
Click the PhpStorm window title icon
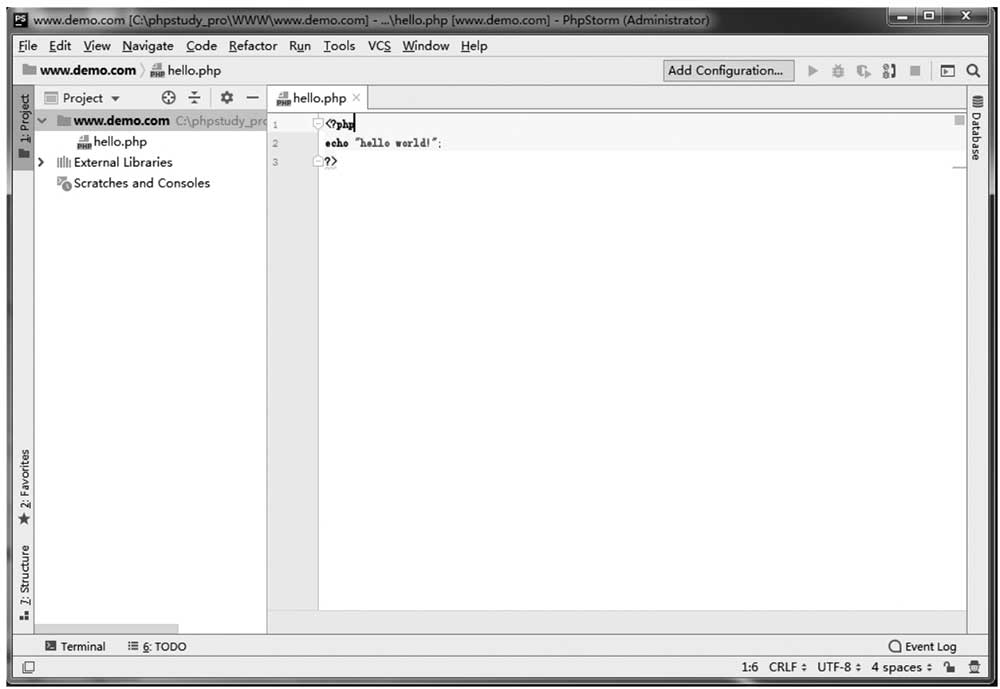tap(21, 20)
